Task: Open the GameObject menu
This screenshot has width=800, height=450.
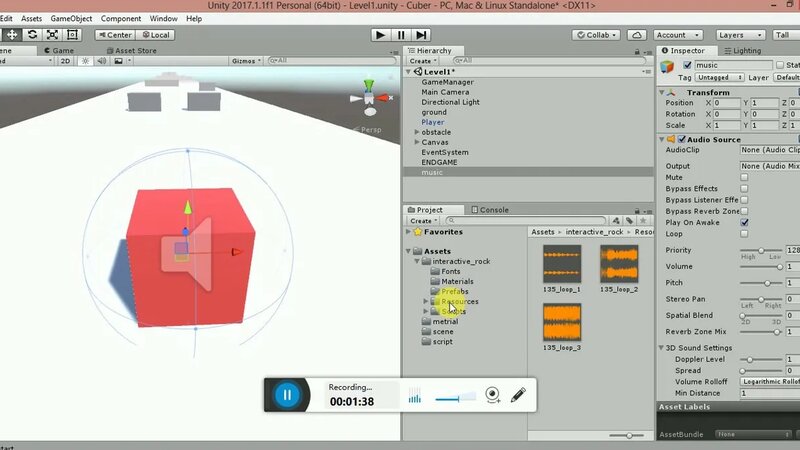Action: (x=71, y=18)
